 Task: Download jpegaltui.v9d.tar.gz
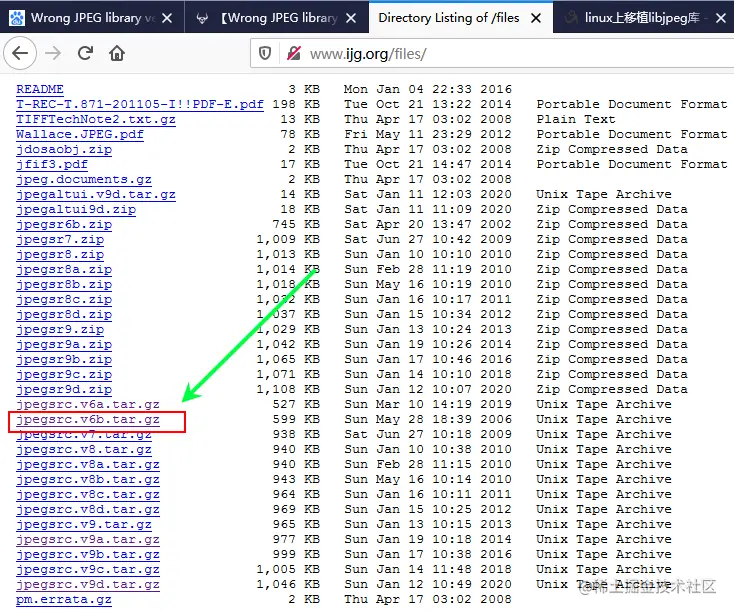point(95,194)
